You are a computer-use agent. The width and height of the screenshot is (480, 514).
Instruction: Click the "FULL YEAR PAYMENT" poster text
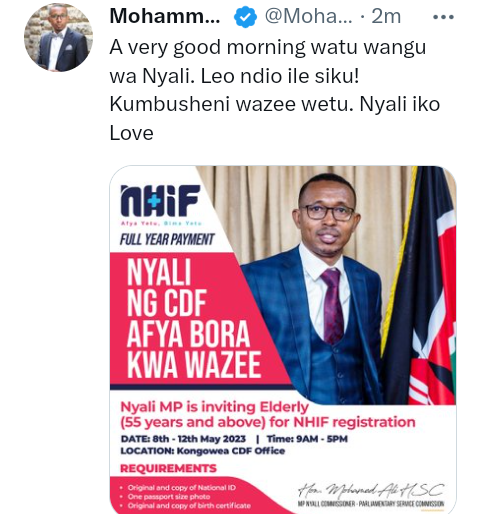[x=167, y=239]
